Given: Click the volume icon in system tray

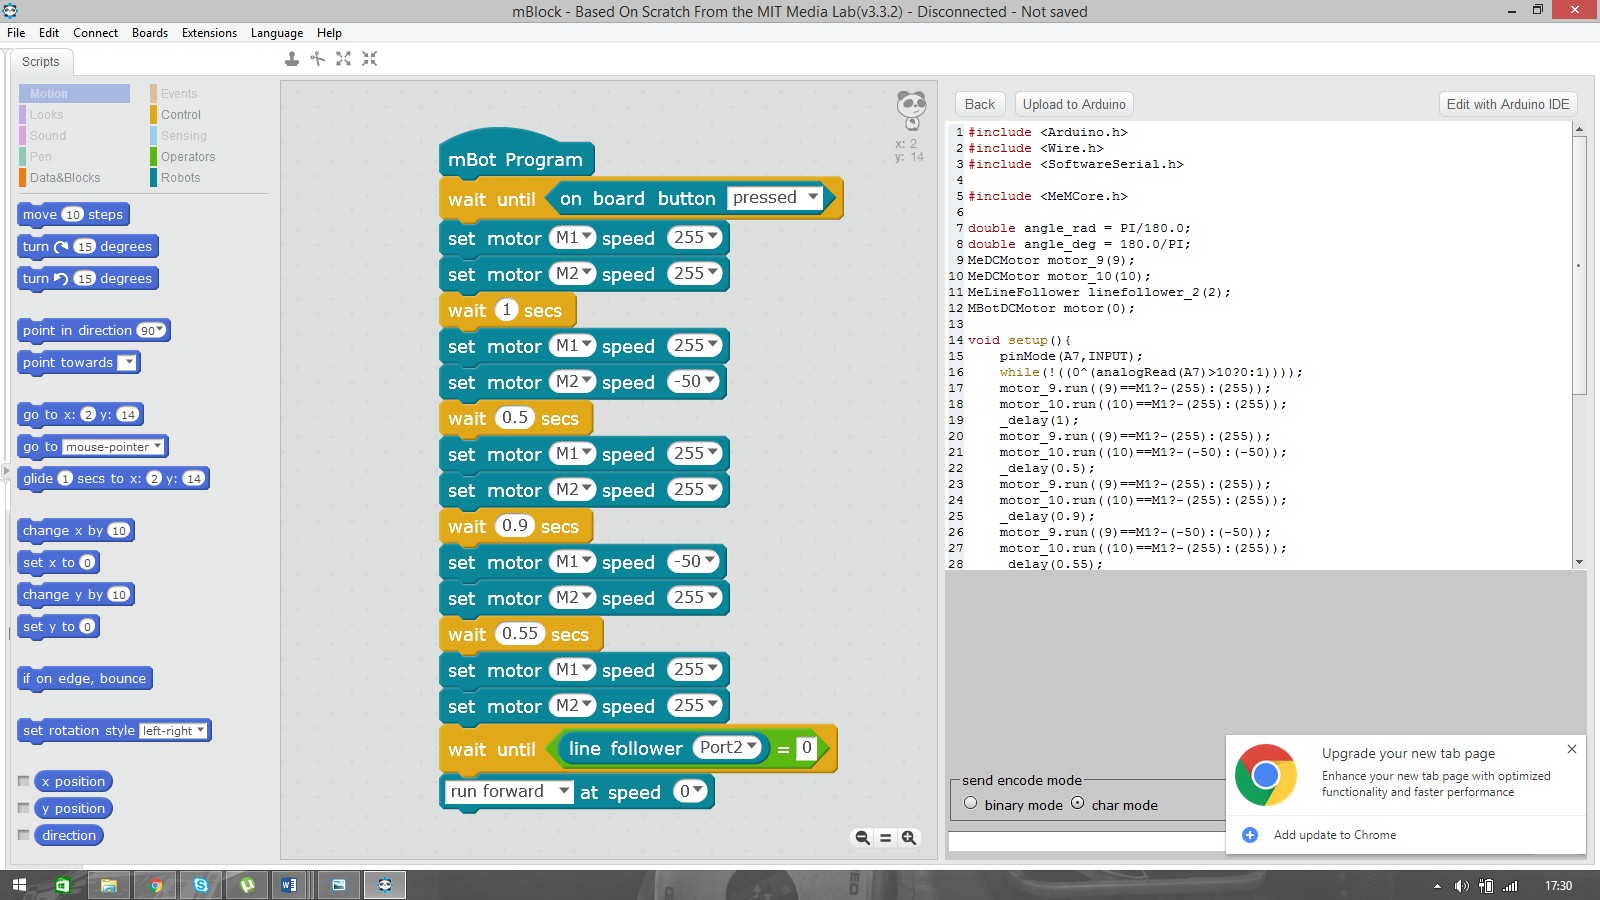Looking at the screenshot, I should 1462,886.
